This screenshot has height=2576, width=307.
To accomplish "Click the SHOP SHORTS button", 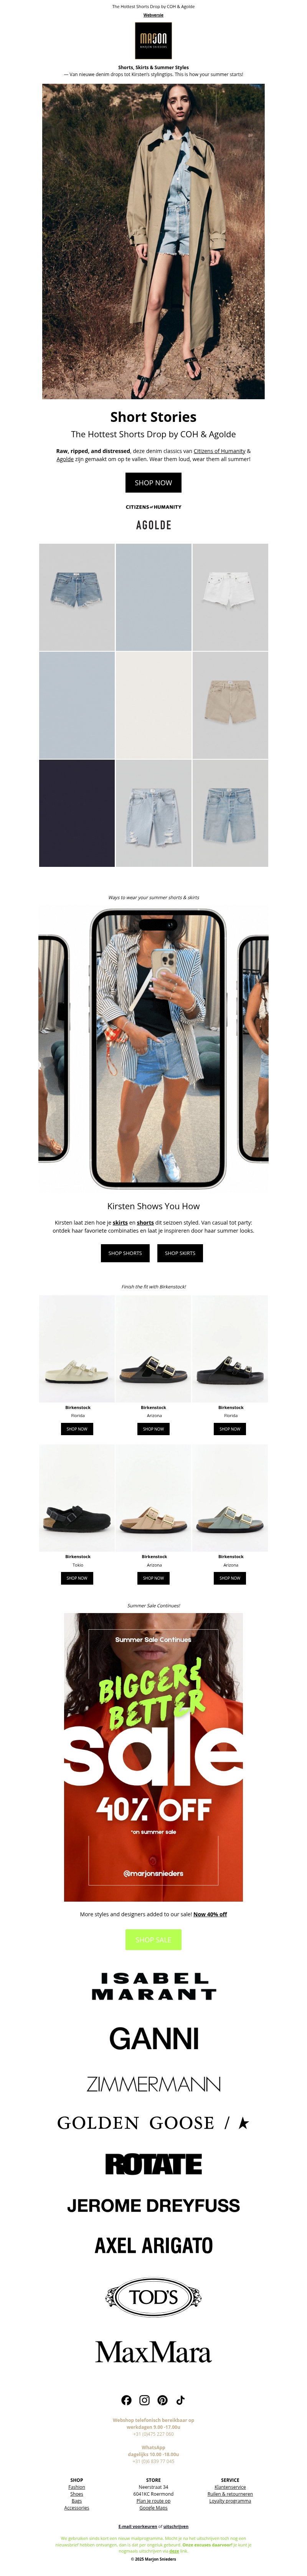I will 125,1253.
